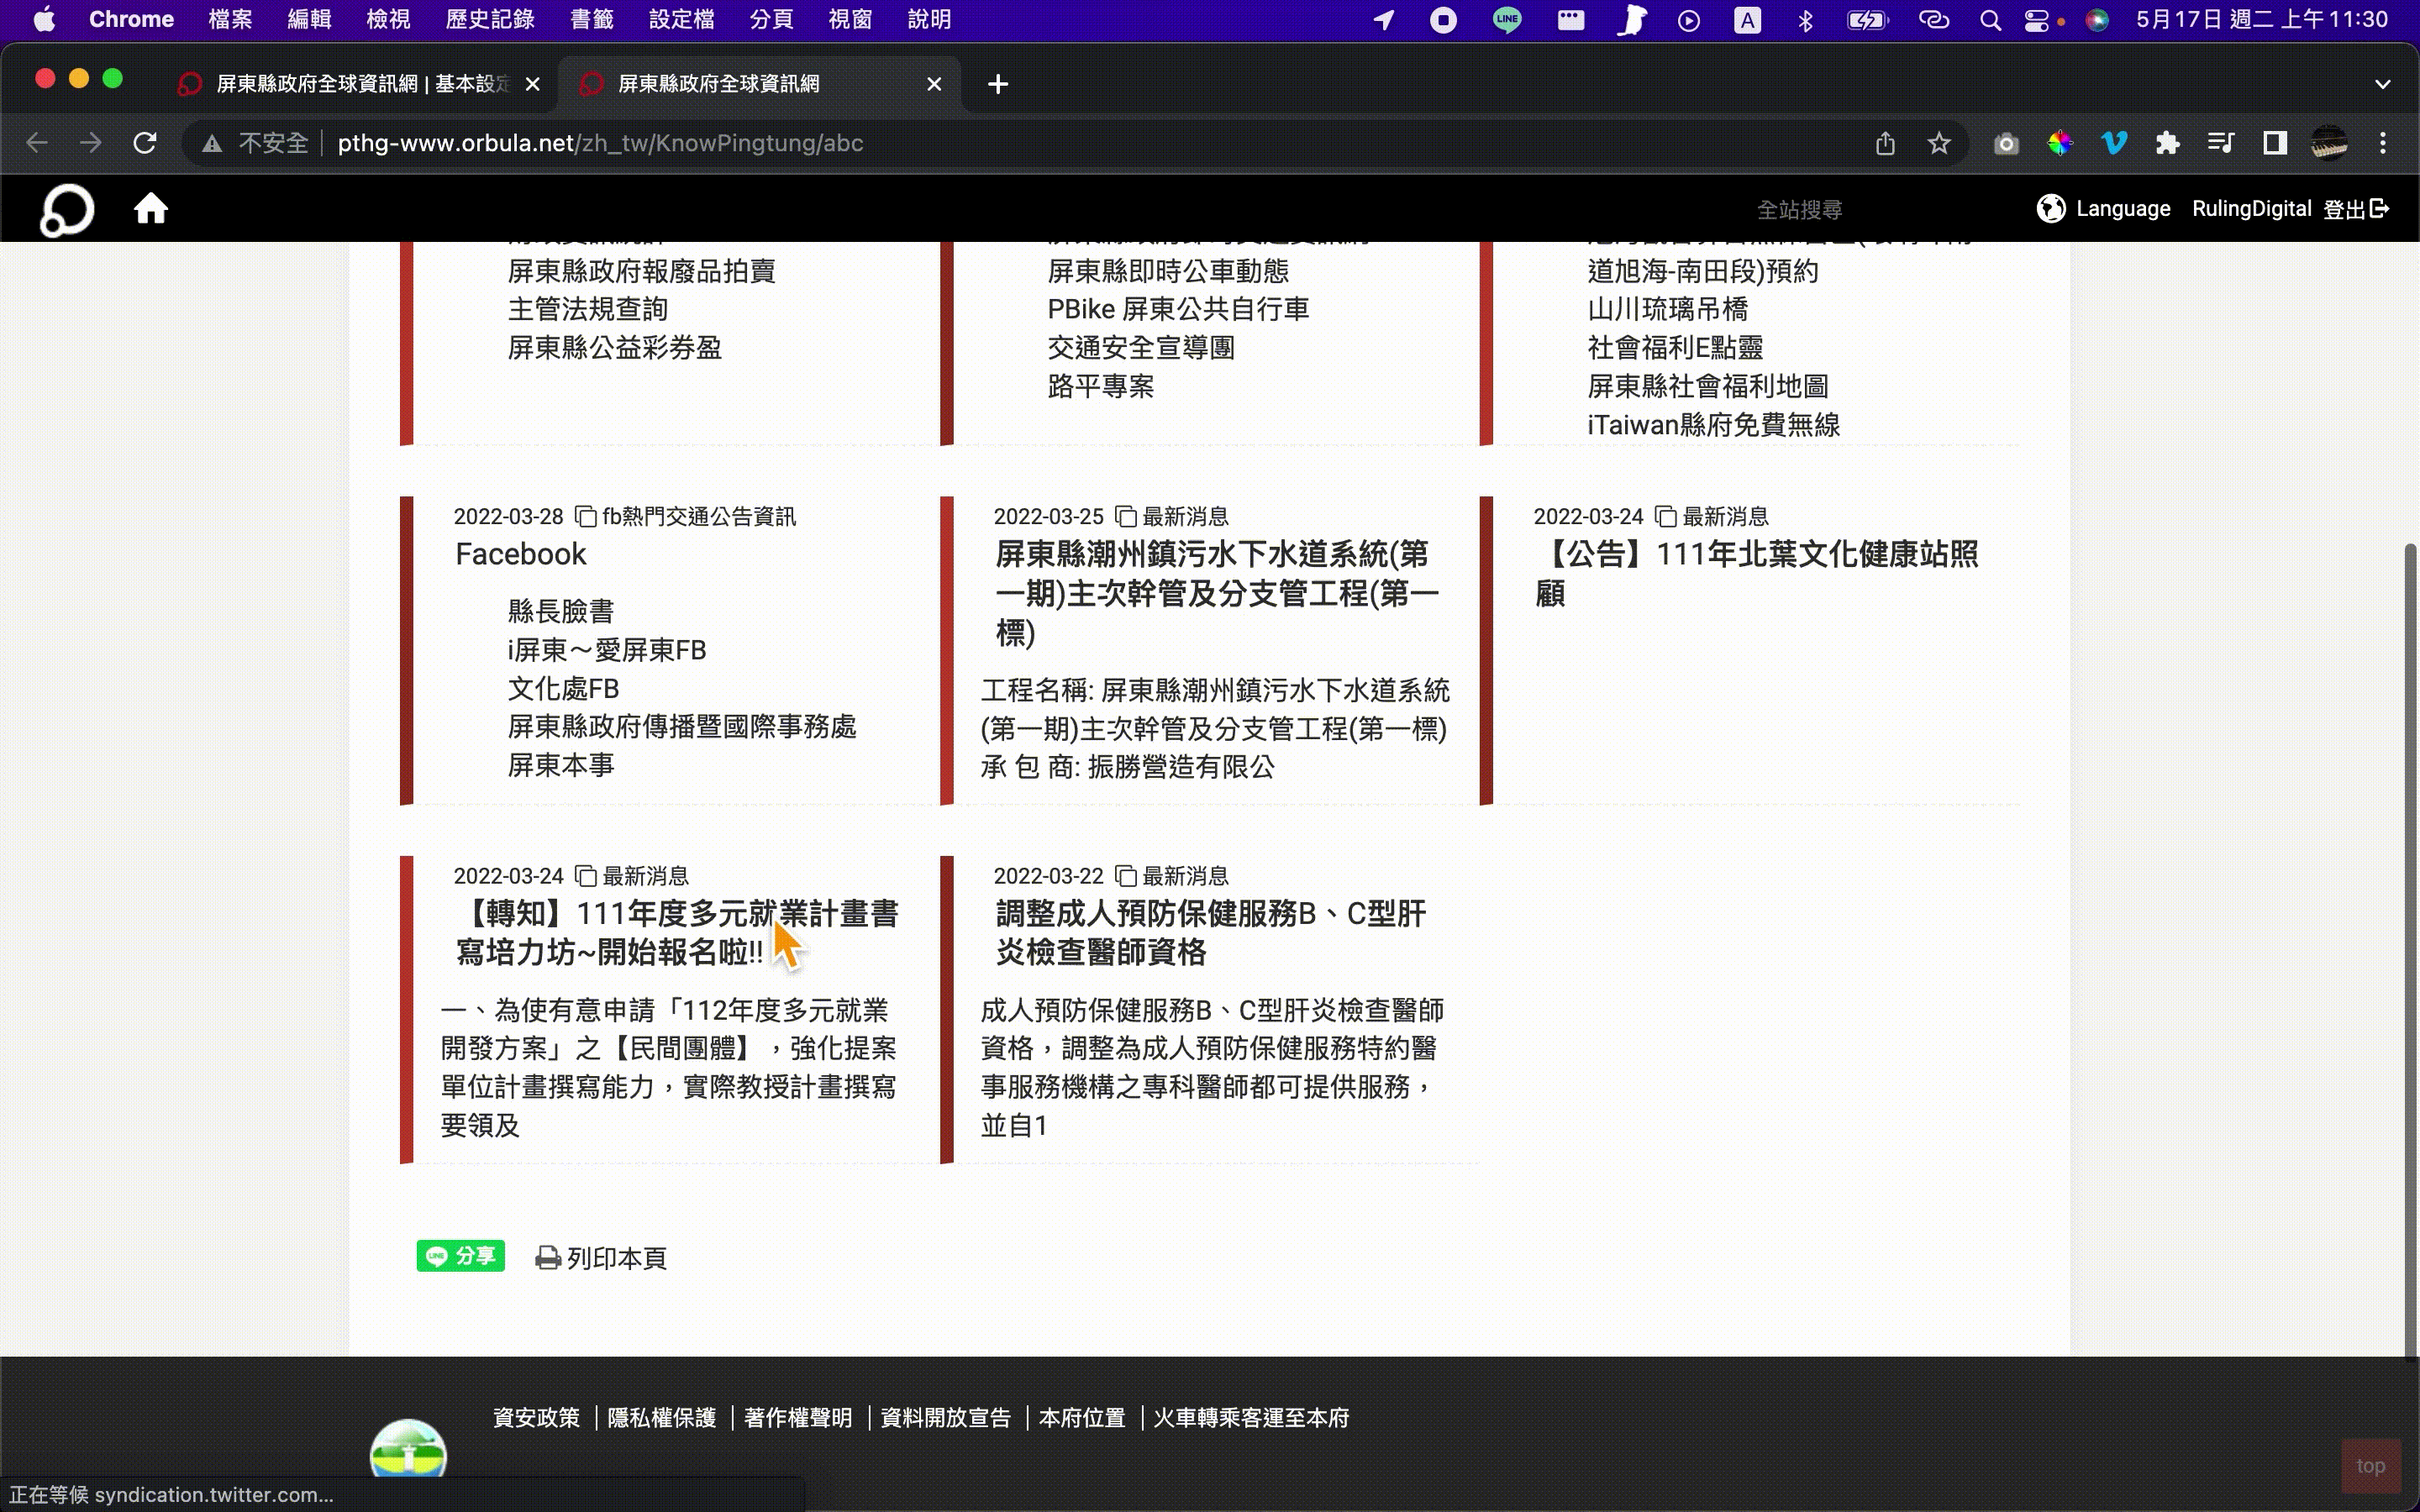Viewport: 2420px width, 1512px height.
Task: Click the 全站搜尋 search field
Action: click(1800, 209)
